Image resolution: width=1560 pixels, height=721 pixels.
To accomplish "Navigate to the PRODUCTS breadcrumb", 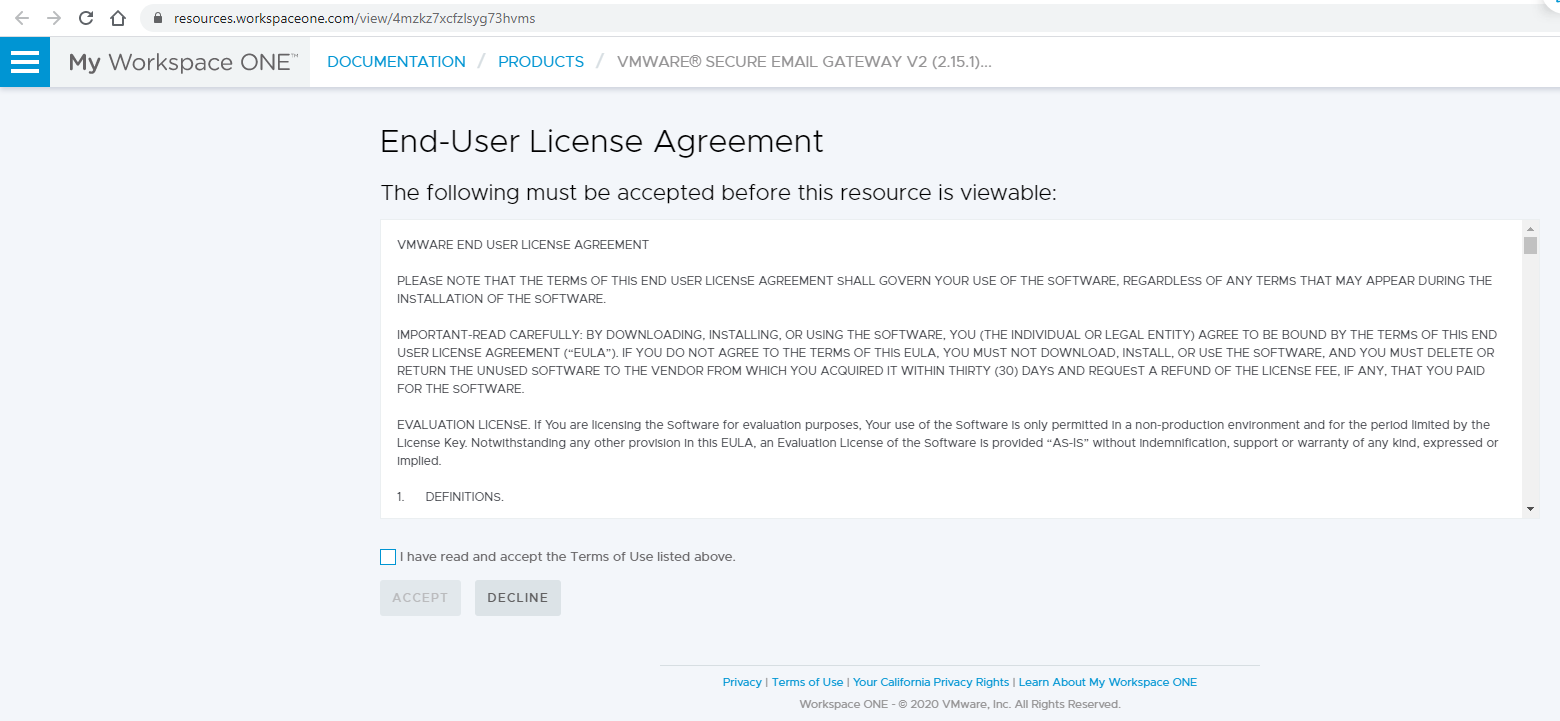I will click(x=541, y=62).
